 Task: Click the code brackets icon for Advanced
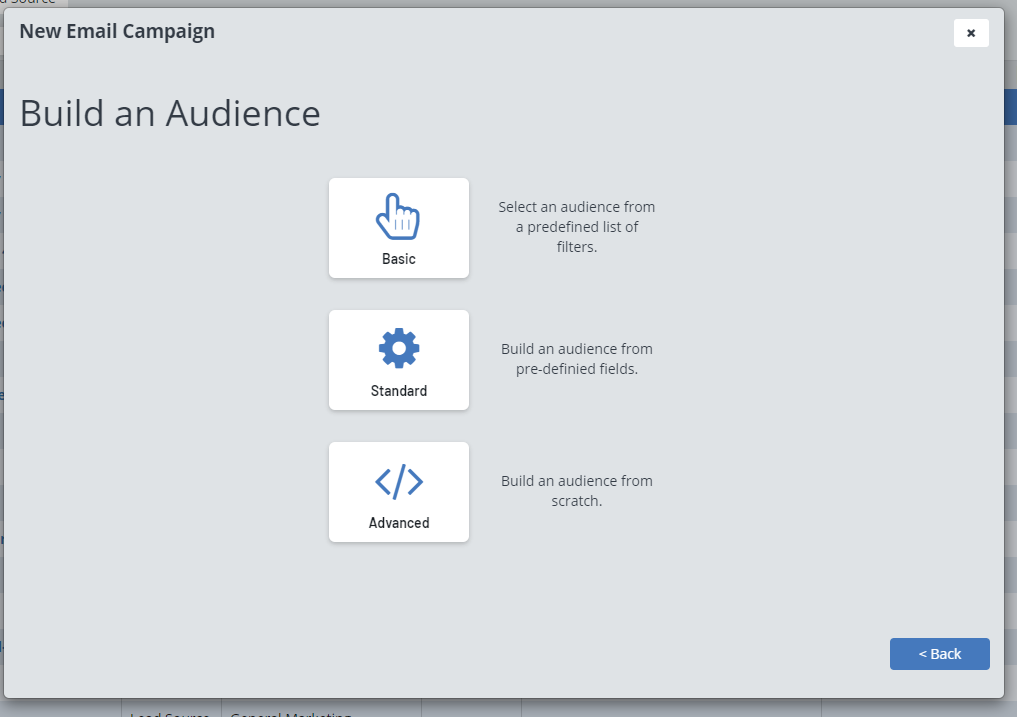(398, 482)
